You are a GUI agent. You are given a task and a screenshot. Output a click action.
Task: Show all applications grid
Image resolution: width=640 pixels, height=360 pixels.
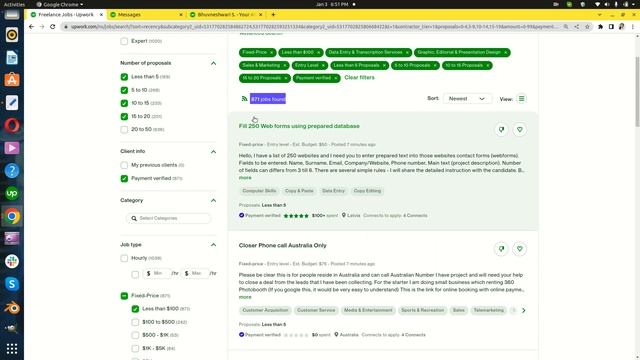pos(12,348)
